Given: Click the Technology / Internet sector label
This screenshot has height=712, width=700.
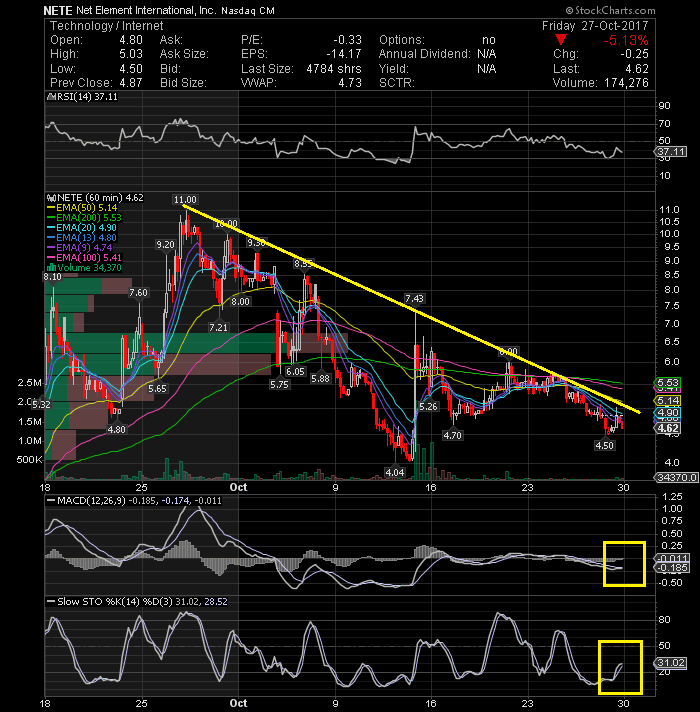Looking at the screenshot, I should [106, 26].
